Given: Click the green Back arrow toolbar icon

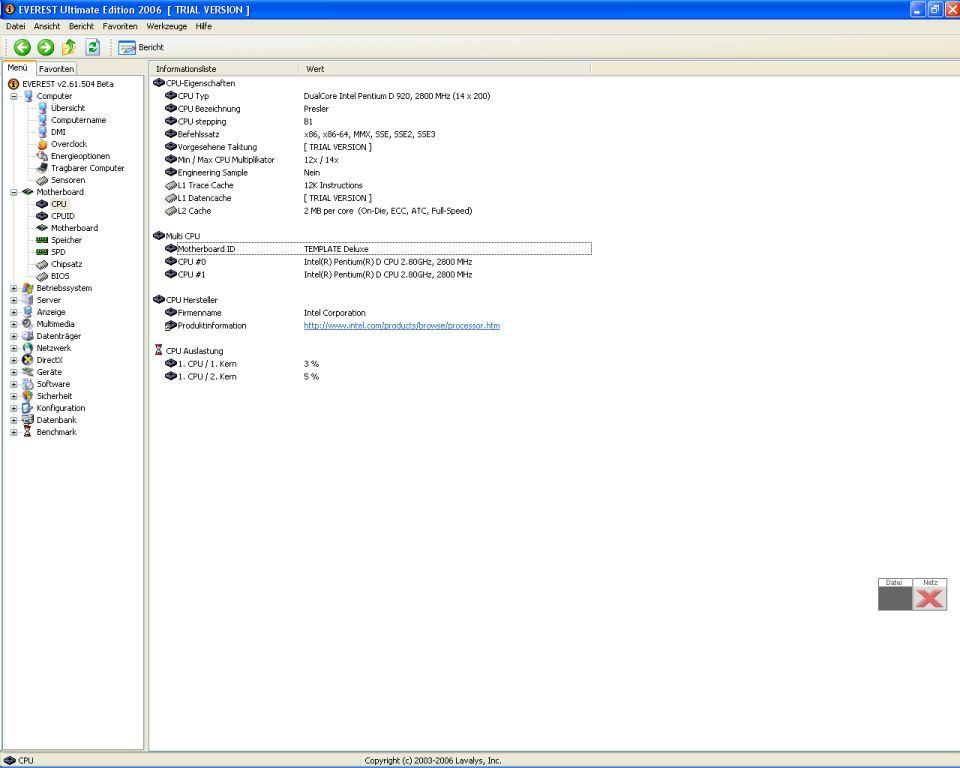Looking at the screenshot, I should [22, 47].
